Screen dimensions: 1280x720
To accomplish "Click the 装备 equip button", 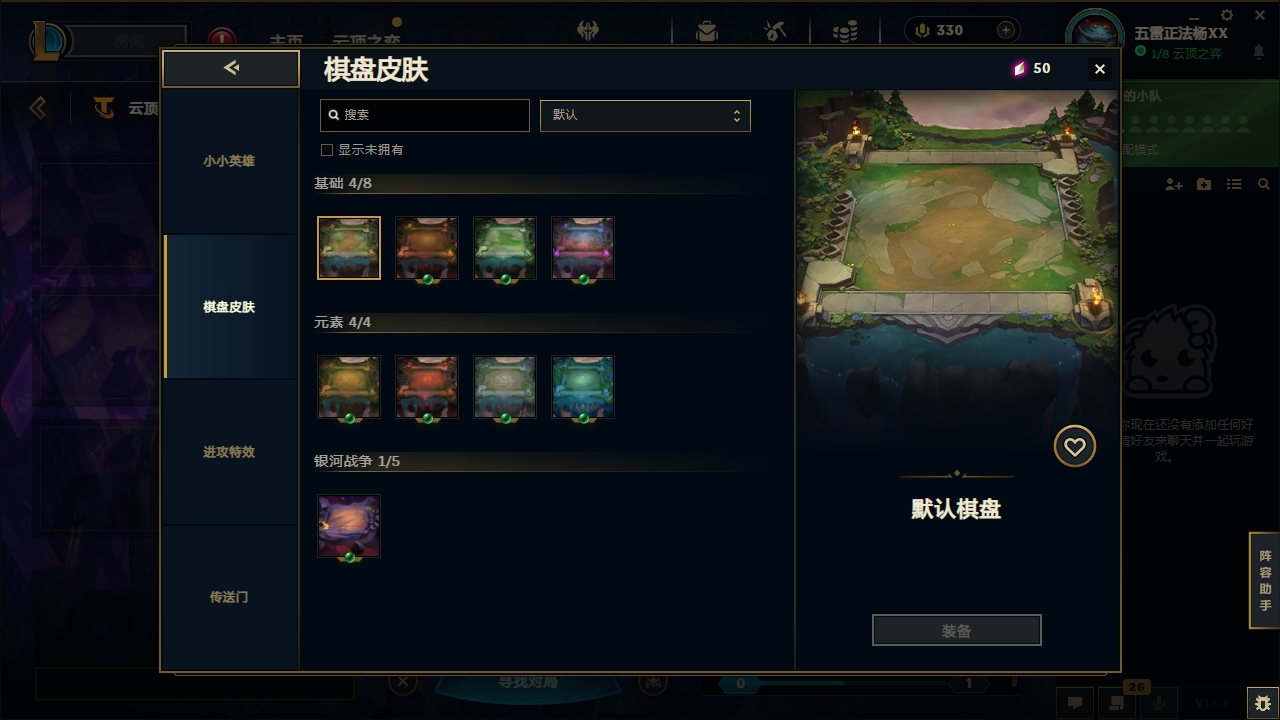I will click(957, 631).
